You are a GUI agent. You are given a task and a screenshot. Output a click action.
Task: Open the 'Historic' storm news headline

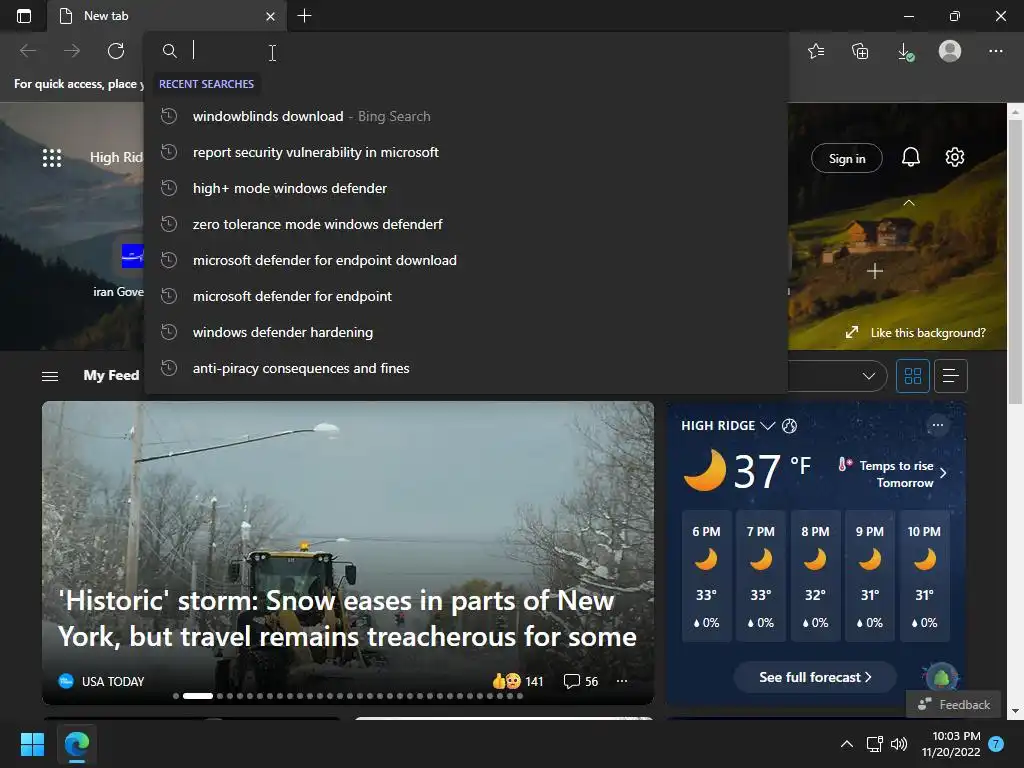click(347, 618)
